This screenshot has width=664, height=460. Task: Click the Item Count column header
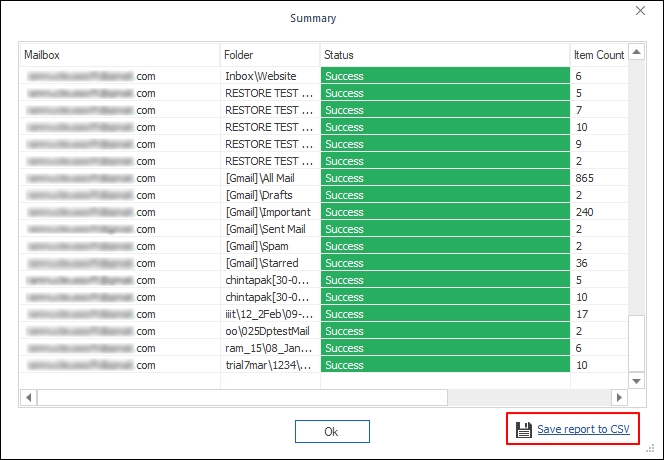598,55
